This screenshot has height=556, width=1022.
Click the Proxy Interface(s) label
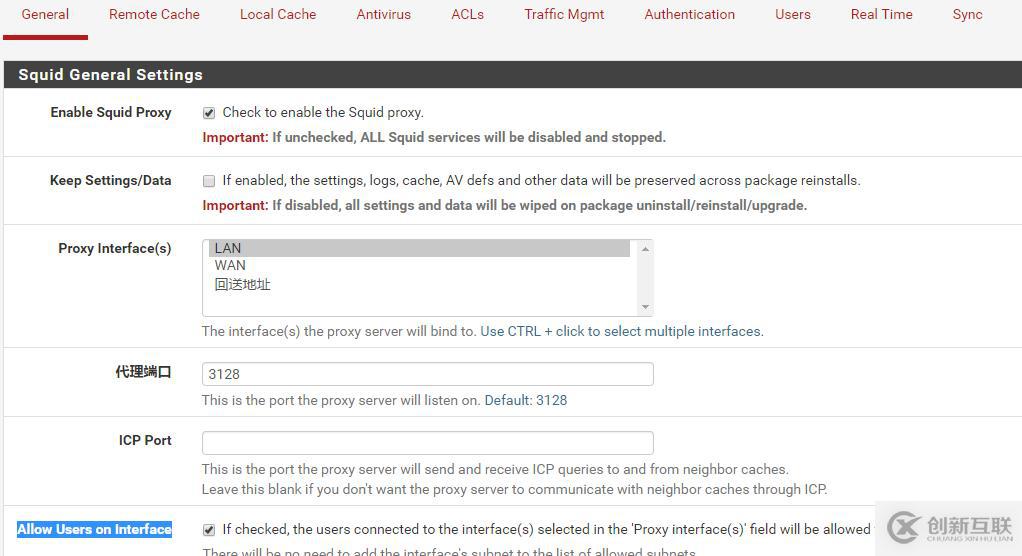point(115,248)
